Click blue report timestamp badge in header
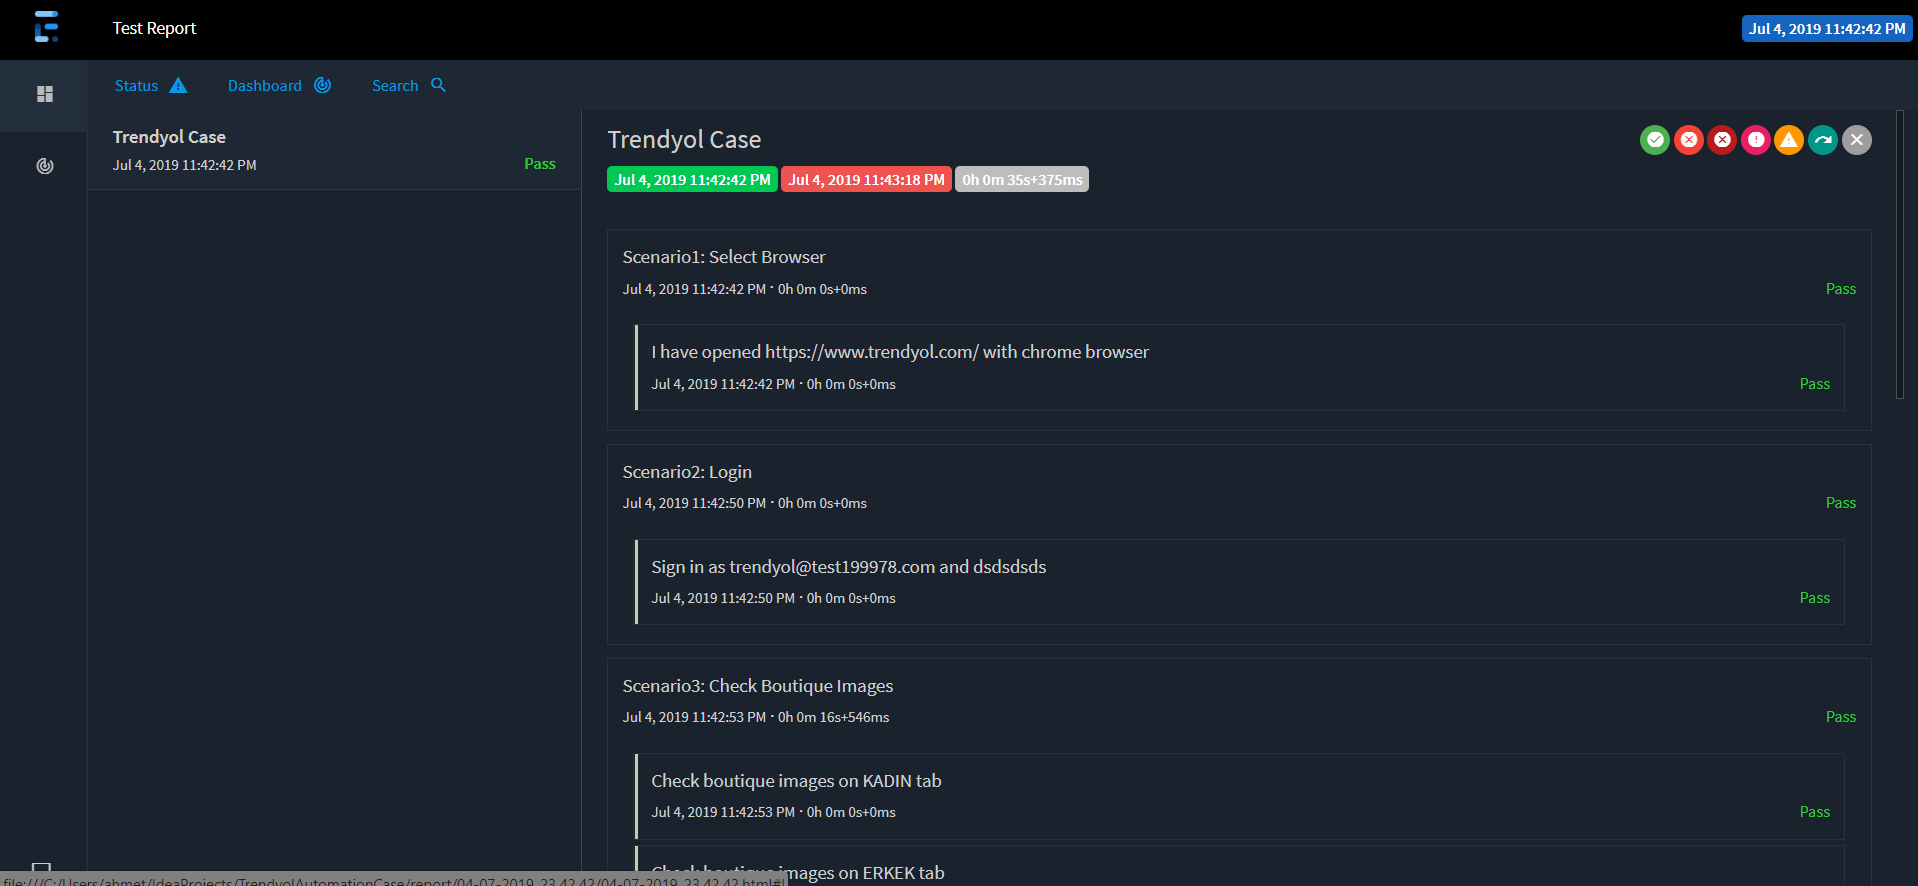 [x=1827, y=29]
